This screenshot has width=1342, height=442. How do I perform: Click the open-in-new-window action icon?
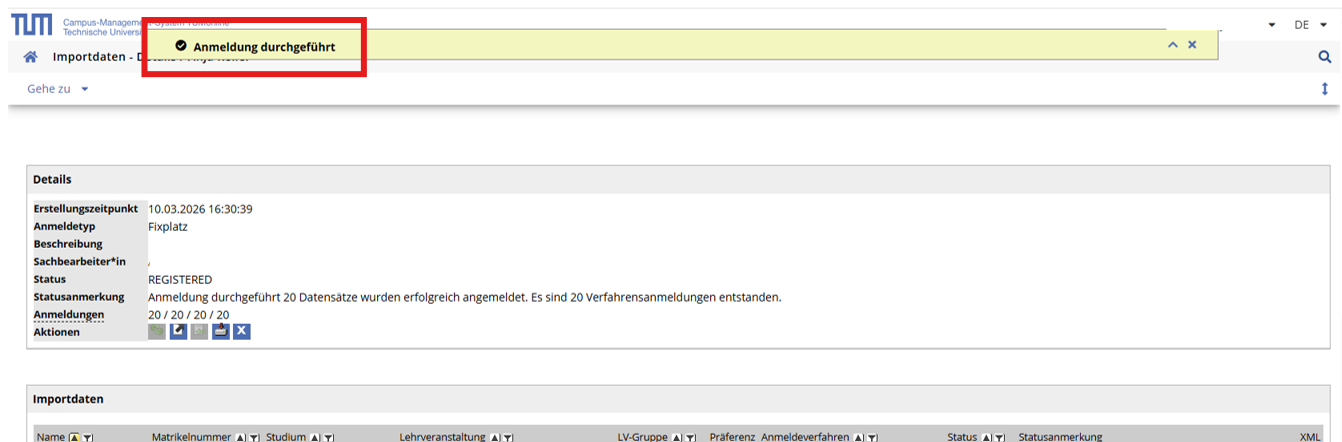point(178,331)
